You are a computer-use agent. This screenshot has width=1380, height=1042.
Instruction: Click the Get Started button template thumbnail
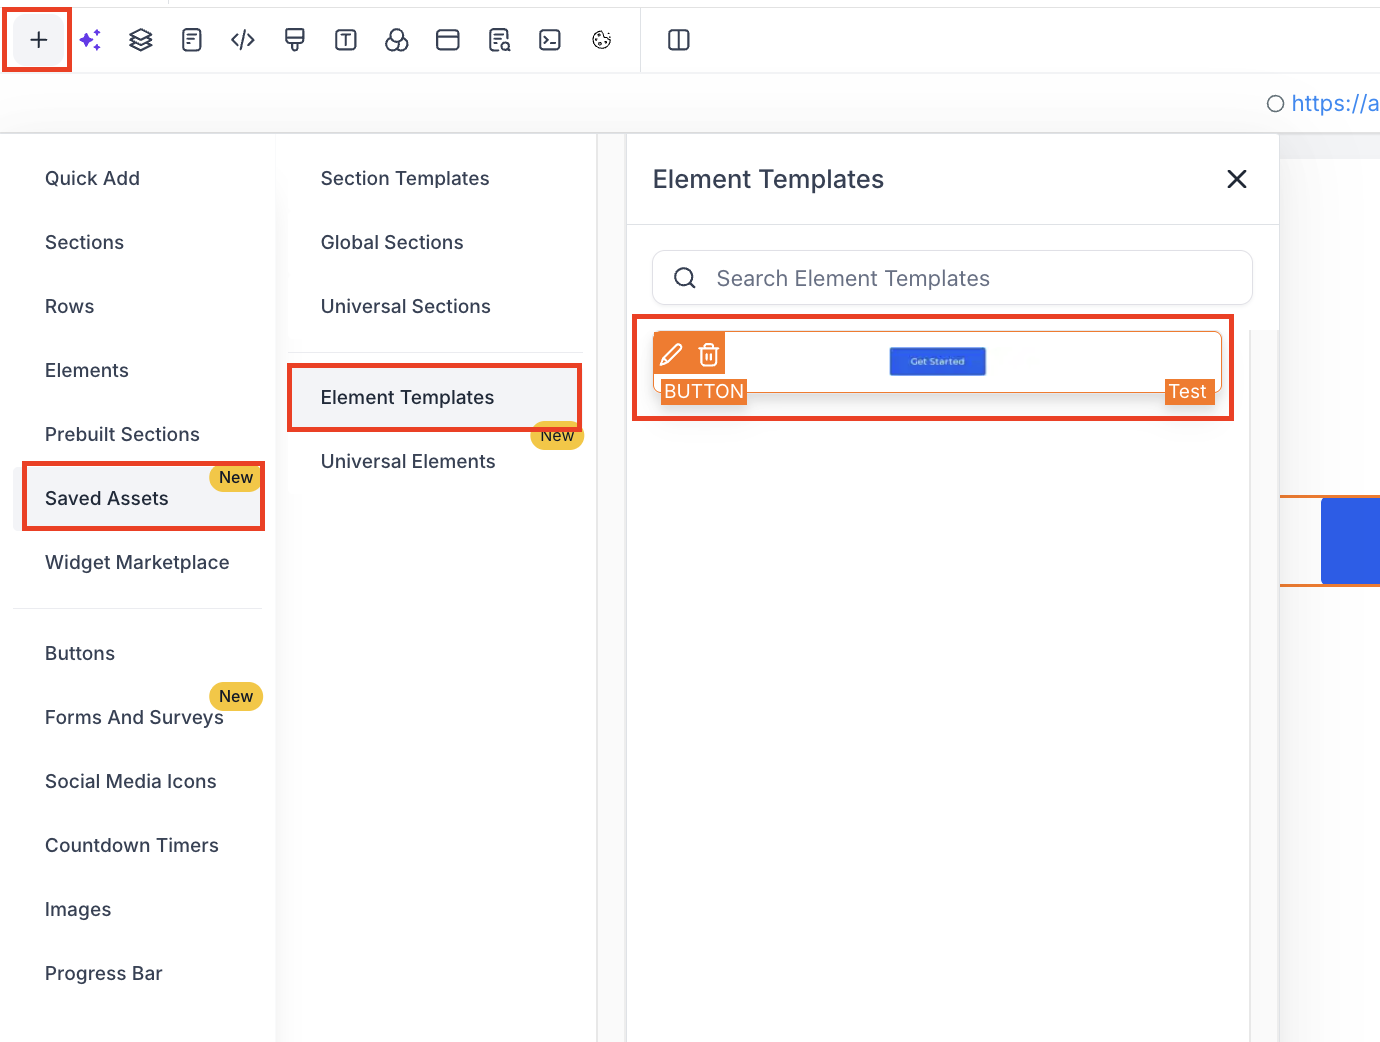coord(937,361)
